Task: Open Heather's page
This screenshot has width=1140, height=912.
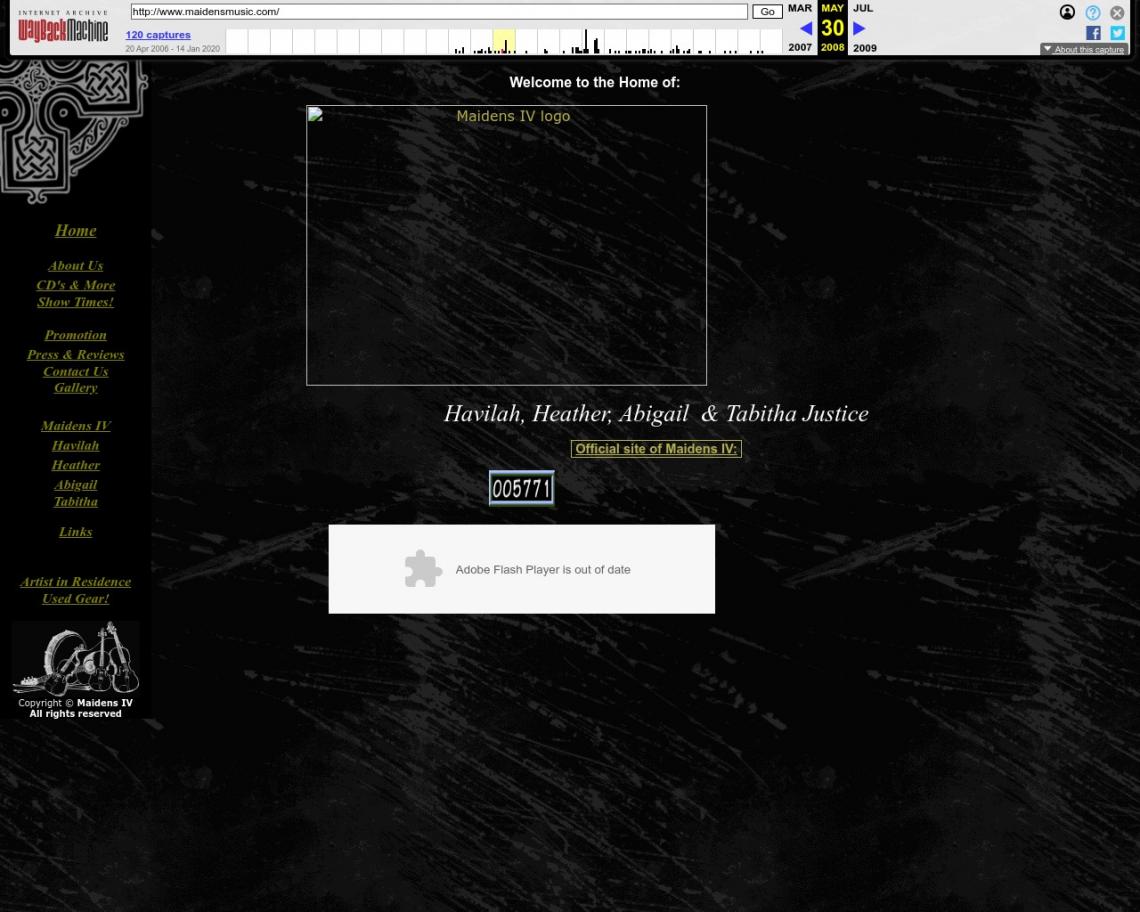Action: [76, 465]
